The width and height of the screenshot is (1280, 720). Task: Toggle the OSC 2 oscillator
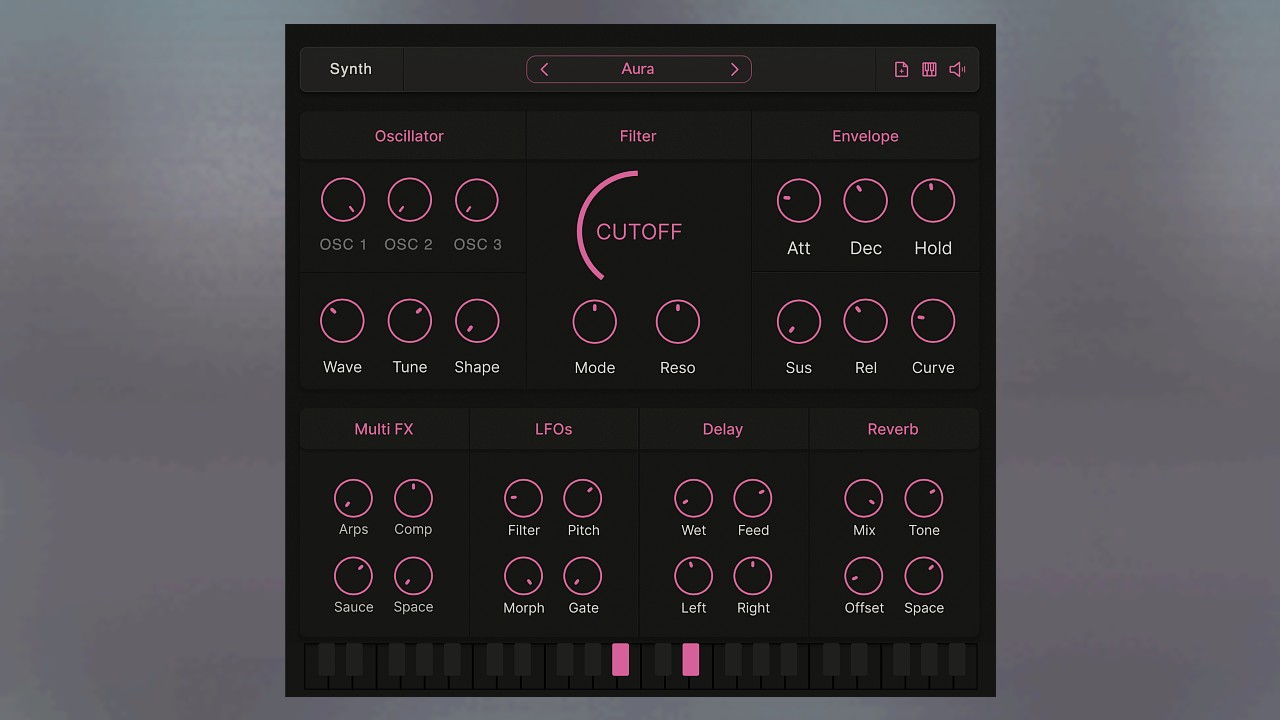[409, 200]
